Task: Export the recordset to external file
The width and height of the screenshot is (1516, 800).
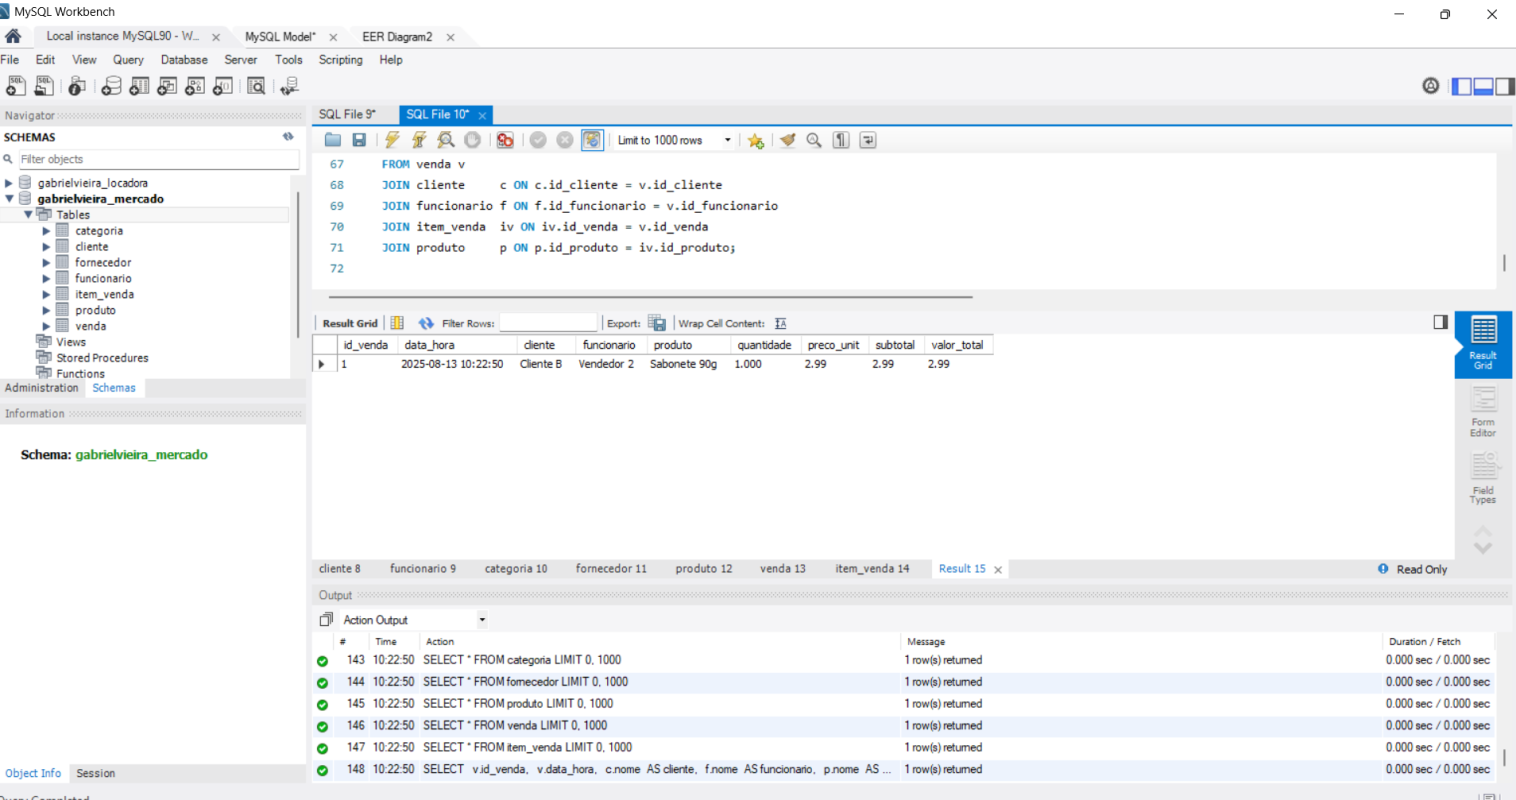Action: pos(657,323)
